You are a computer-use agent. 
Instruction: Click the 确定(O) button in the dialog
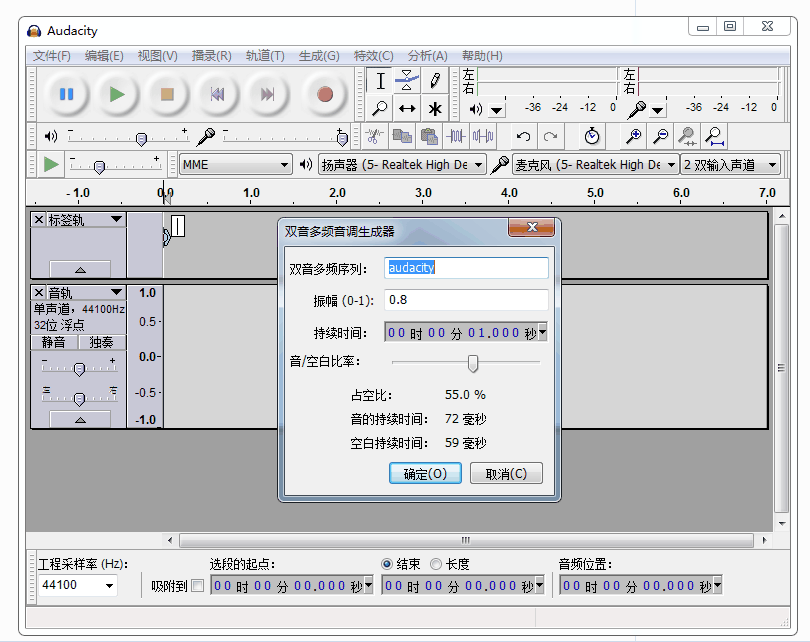click(424, 473)
